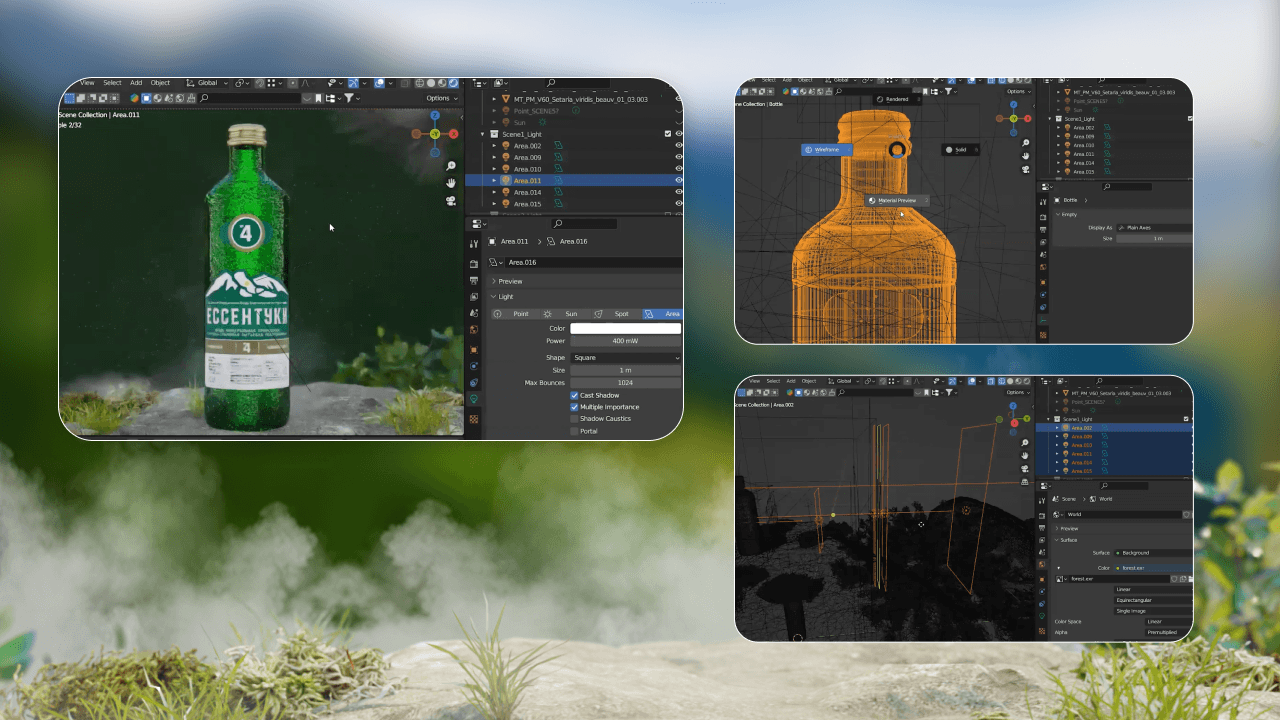This screenshot has width=1280, height=720.
Task: Open the View Layer properties tab in the Area.011 screenshot
Action: point(474,296)
